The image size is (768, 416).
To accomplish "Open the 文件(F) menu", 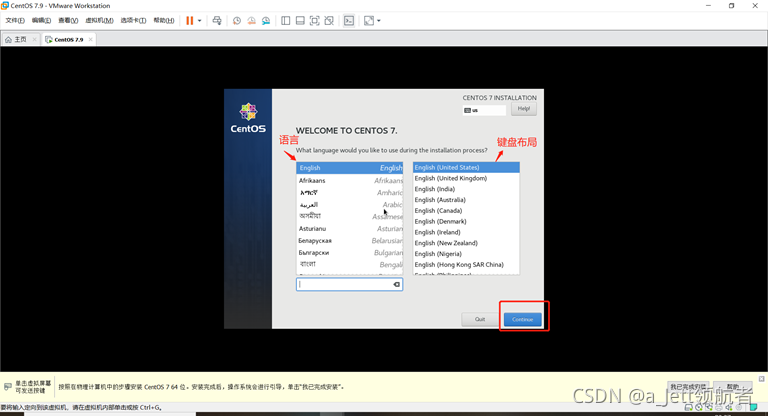I will pyautogui.click(x=15, y=21).
